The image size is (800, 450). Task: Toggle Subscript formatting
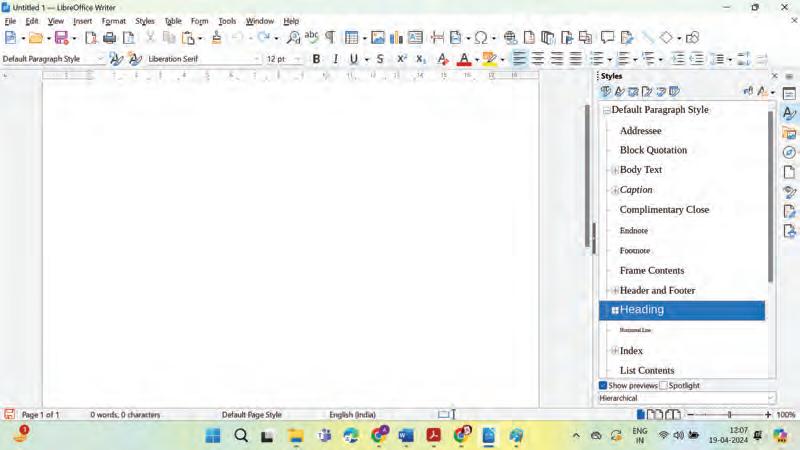[420, 59]
